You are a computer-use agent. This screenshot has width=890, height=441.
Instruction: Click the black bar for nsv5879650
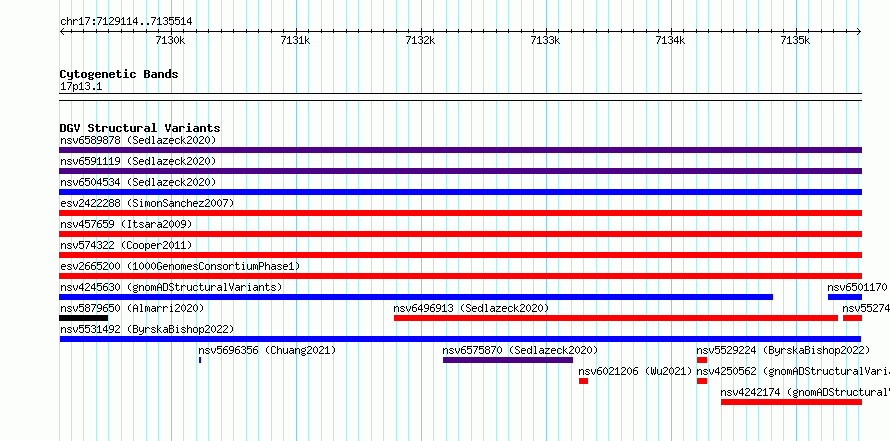click(x=83, y=318)
